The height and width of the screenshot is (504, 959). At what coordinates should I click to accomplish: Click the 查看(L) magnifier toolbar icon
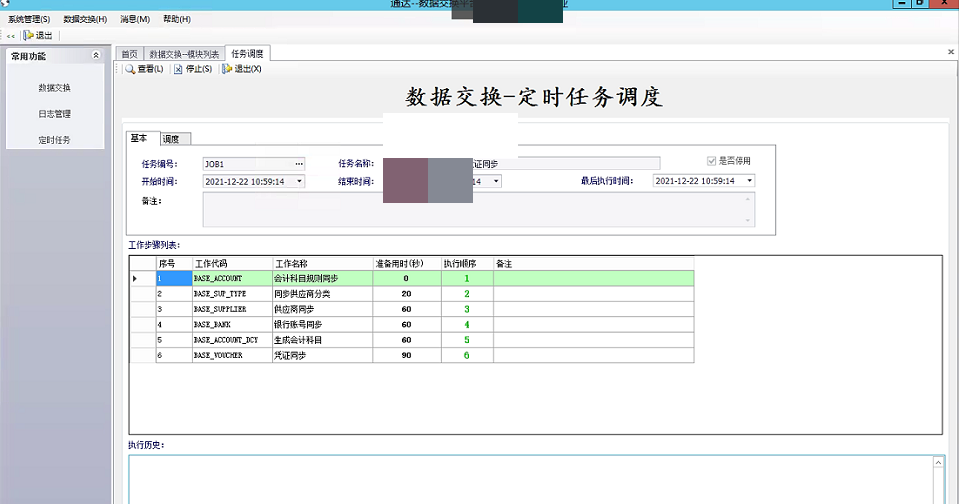130,69
